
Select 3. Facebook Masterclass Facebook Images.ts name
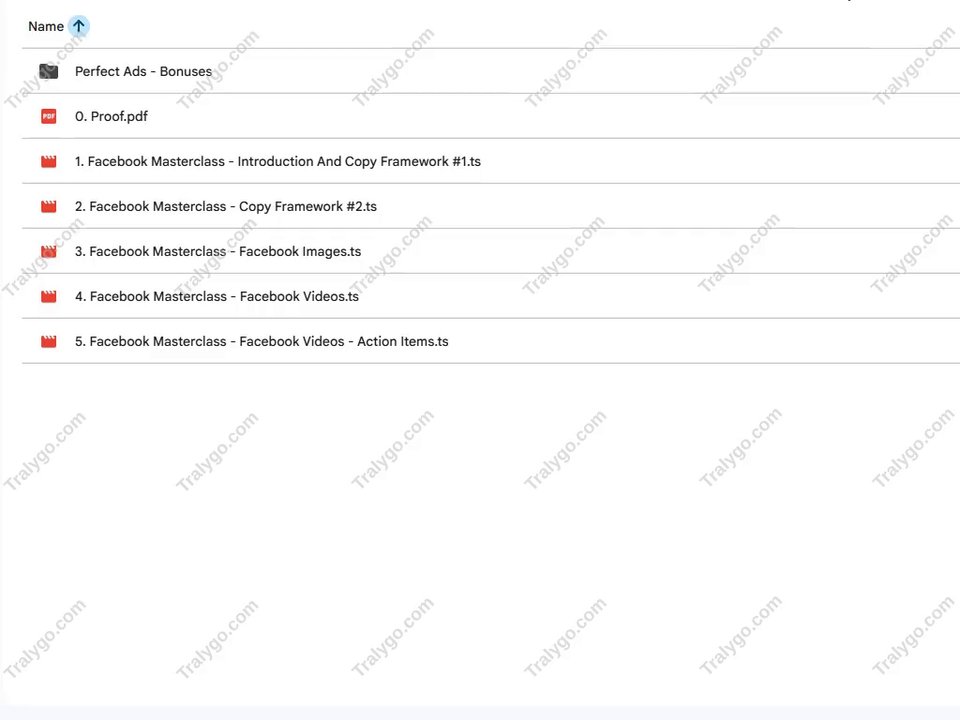tap(218, 252)
